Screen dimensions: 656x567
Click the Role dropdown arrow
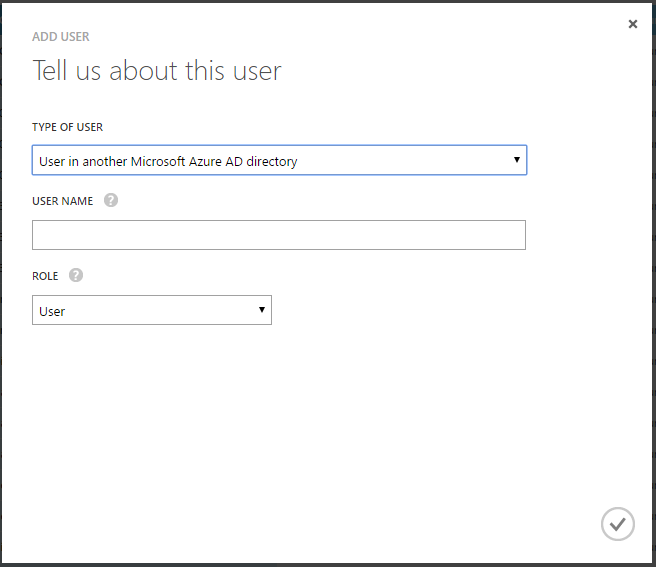pyautogui.click(x=262, y=310)
